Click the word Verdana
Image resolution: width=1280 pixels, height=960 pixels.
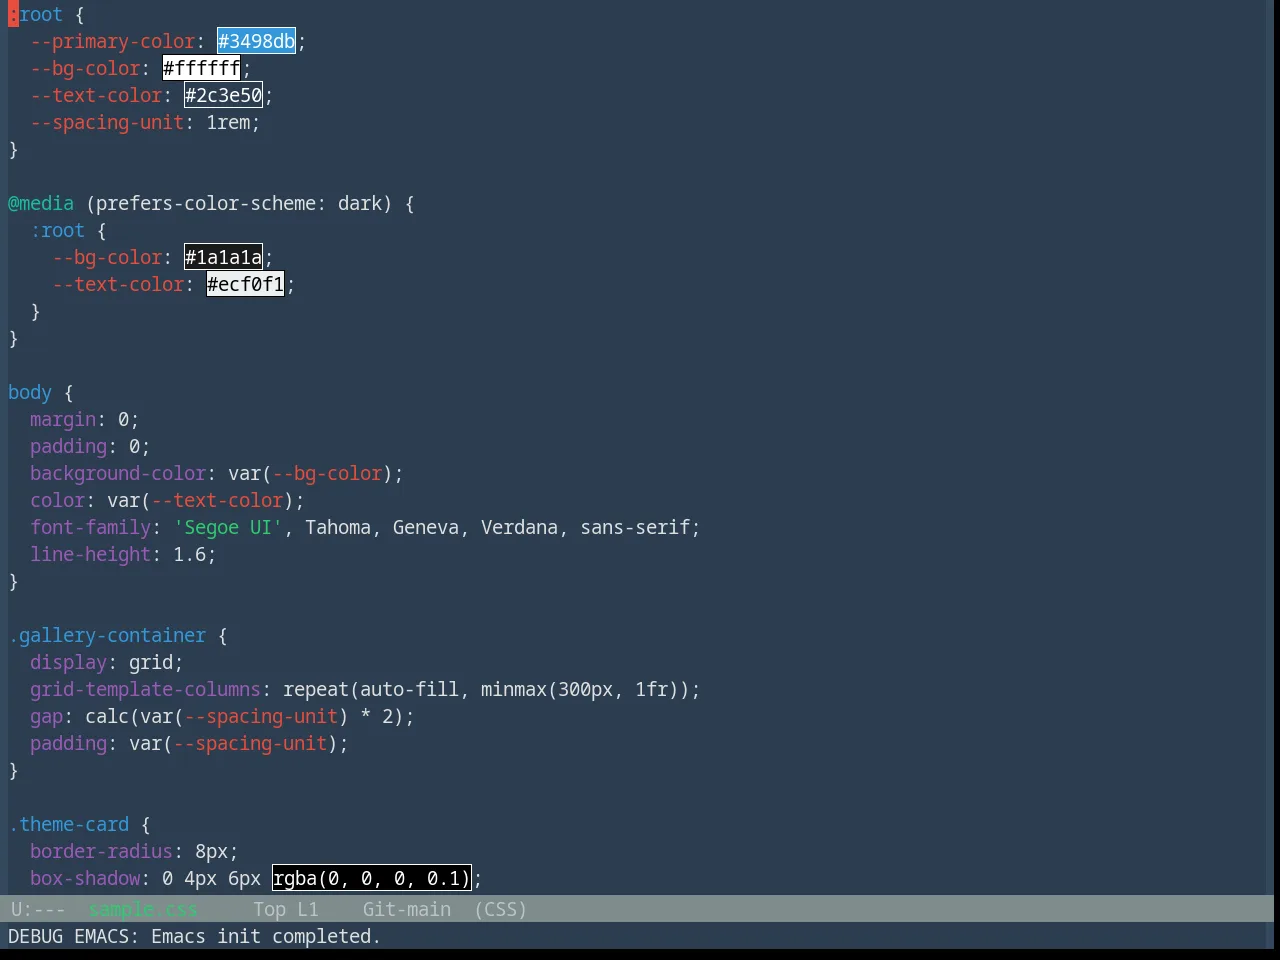tap(519, 527)
